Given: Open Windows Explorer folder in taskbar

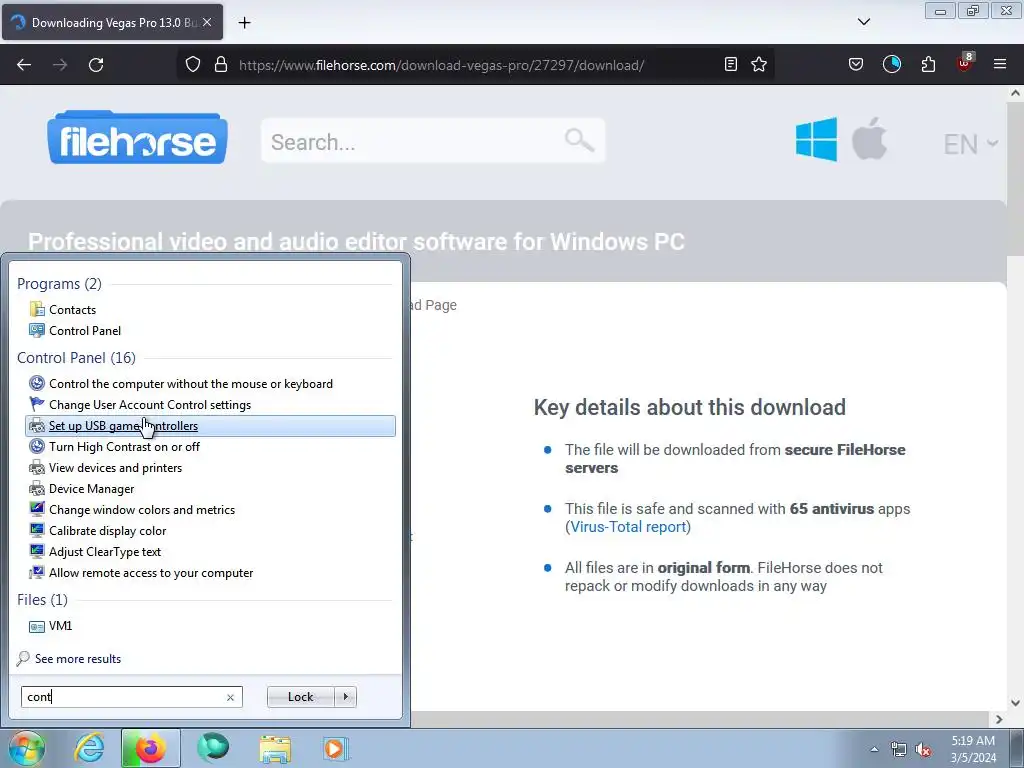Looking at the screenshot, I should click(275, 749).
